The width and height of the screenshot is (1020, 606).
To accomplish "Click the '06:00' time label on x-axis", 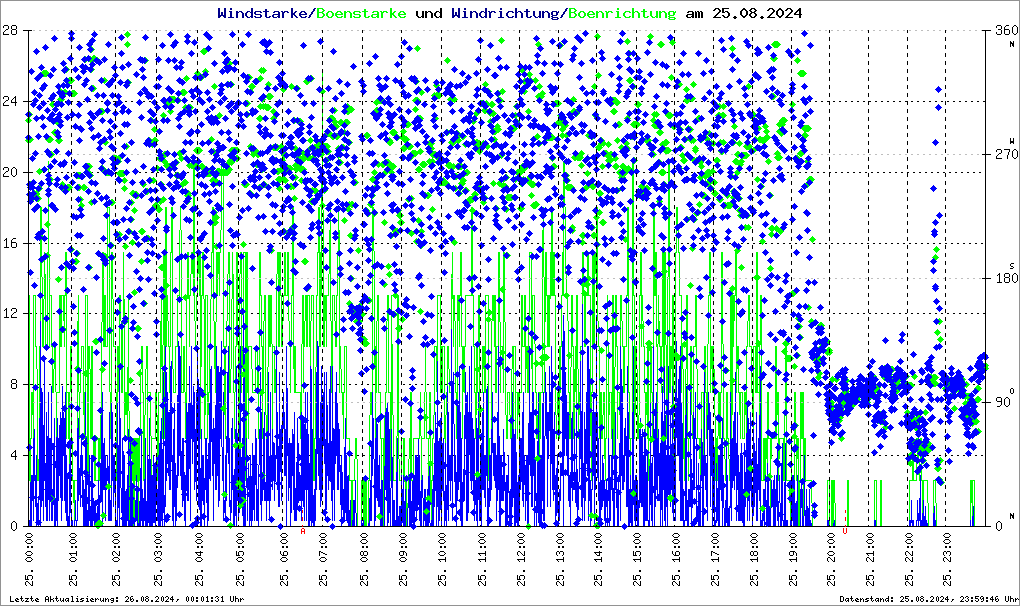I will pyautogui.click(x=284, y=548).
